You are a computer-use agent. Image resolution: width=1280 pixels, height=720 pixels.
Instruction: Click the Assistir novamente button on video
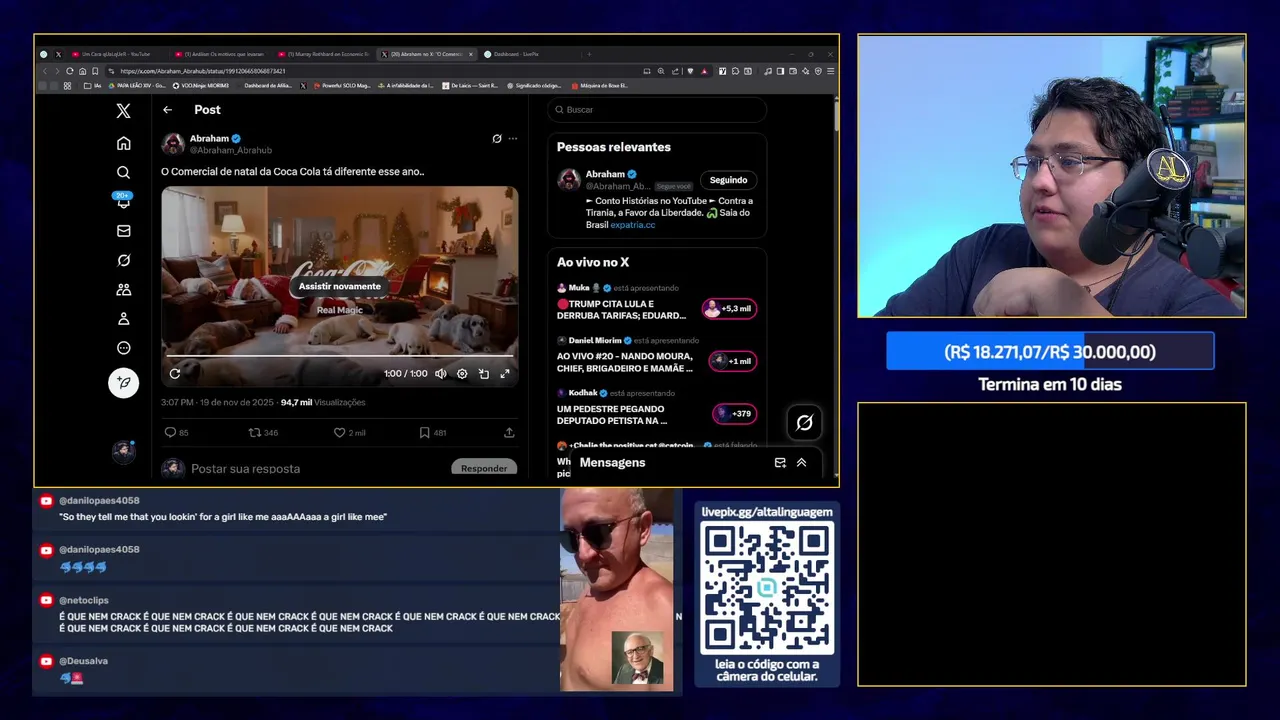click(340, 286)
